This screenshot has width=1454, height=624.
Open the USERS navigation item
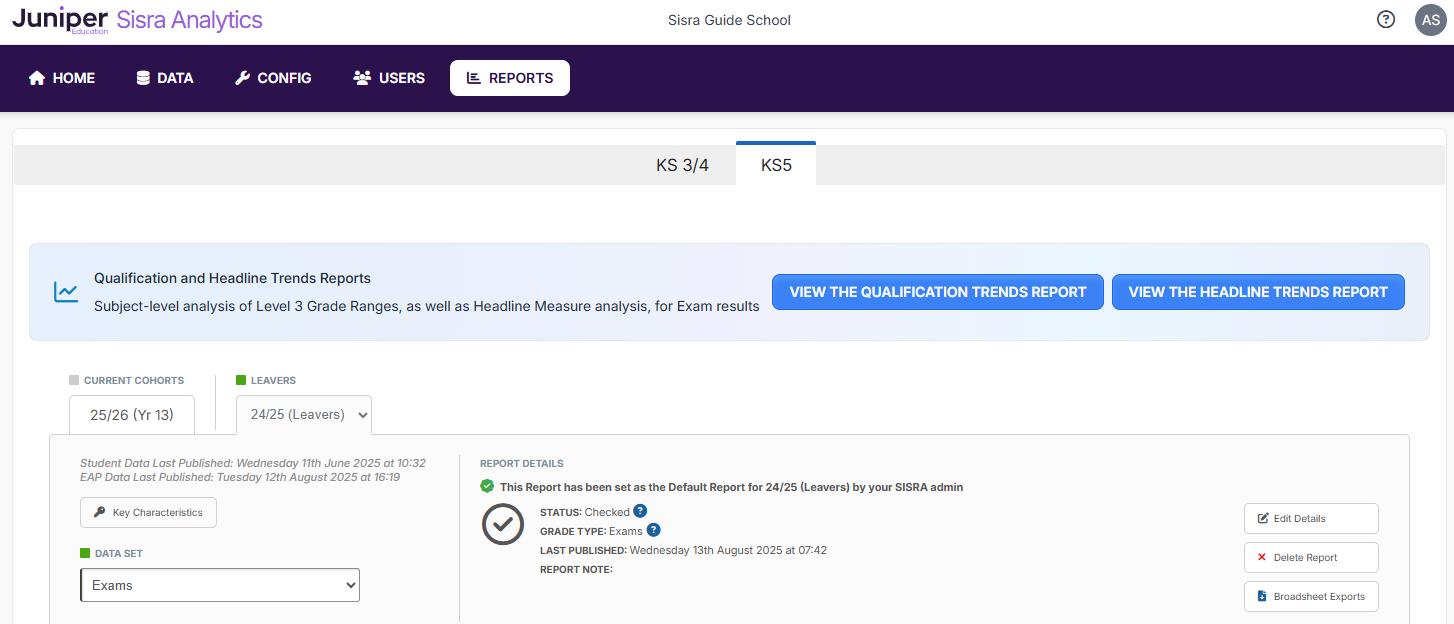point(389,78)
